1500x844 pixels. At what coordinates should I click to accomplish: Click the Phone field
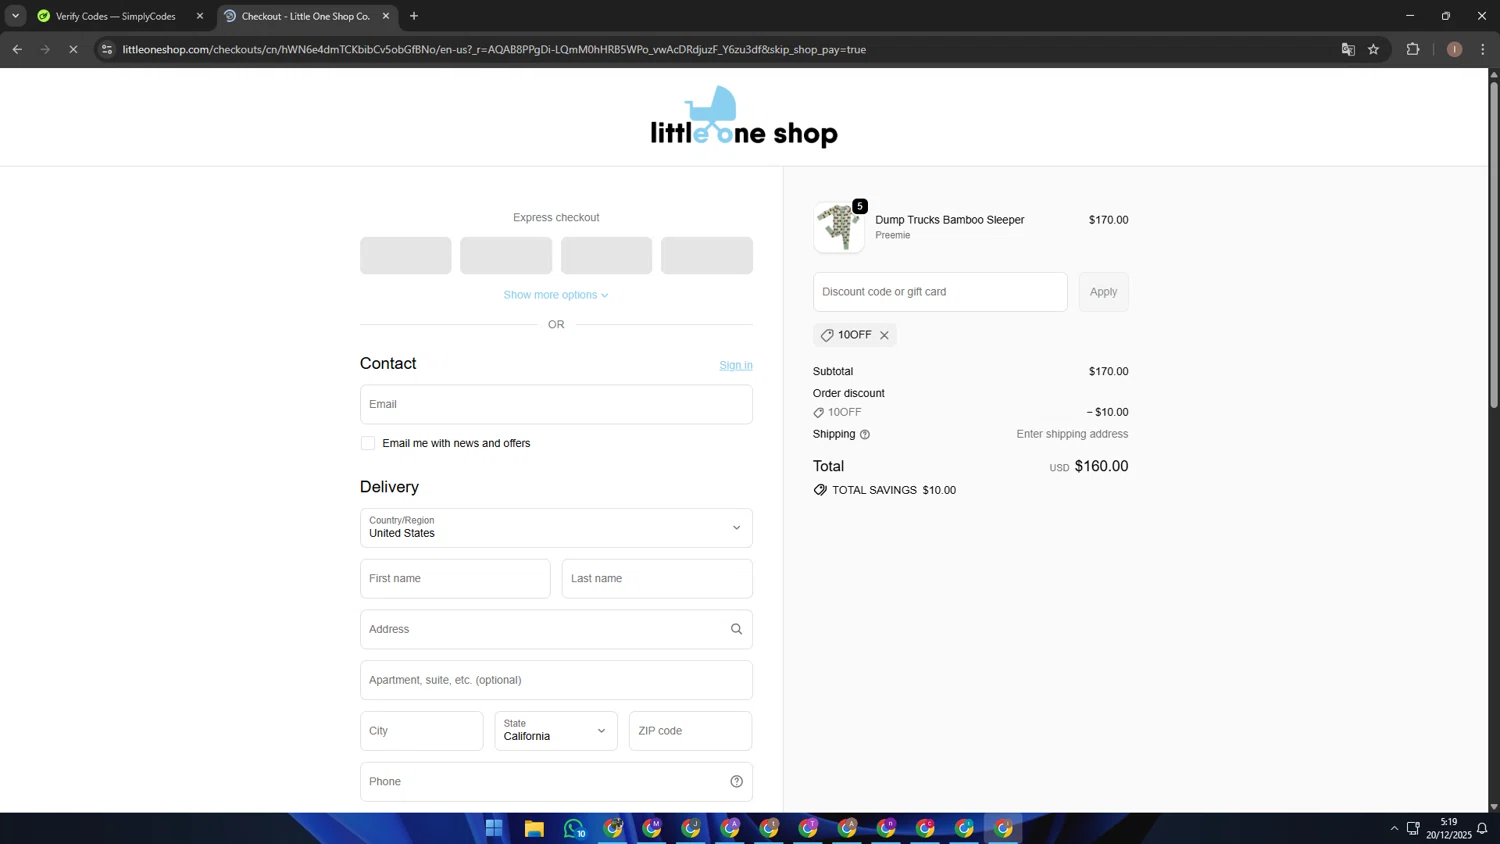coord(556,782)
